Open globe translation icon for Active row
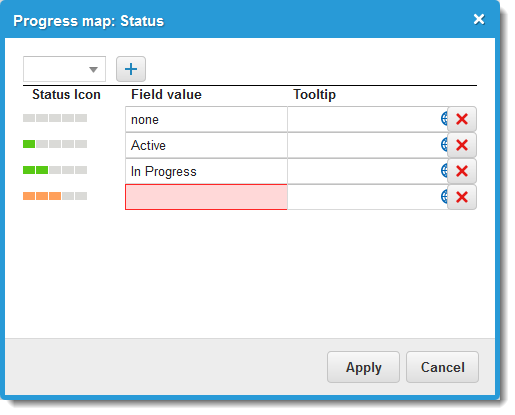 pos(444,145)
